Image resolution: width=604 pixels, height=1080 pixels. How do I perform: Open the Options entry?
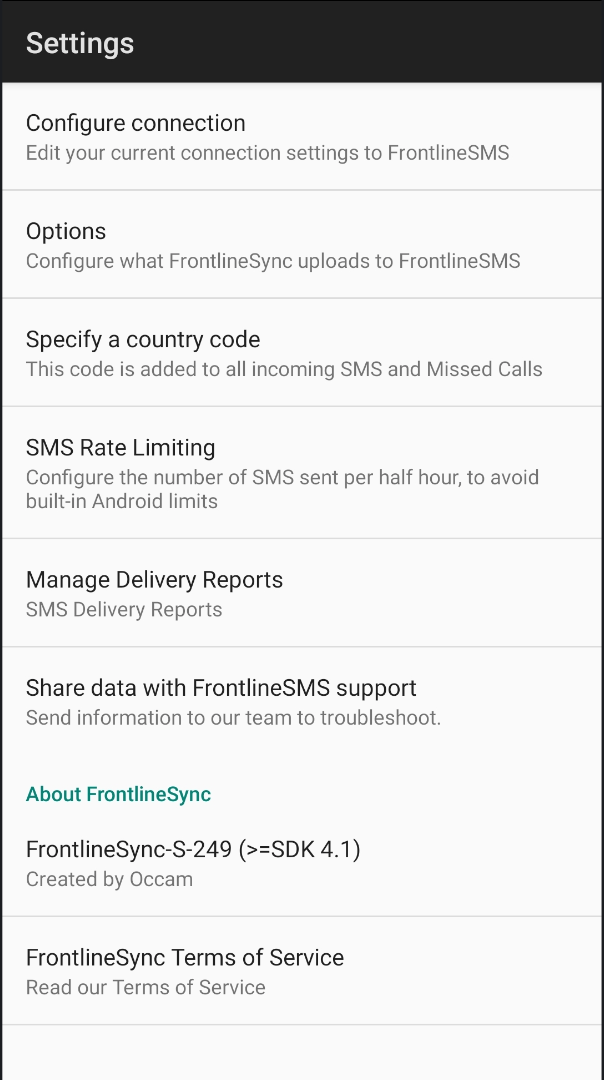click(x=66, y=231)
